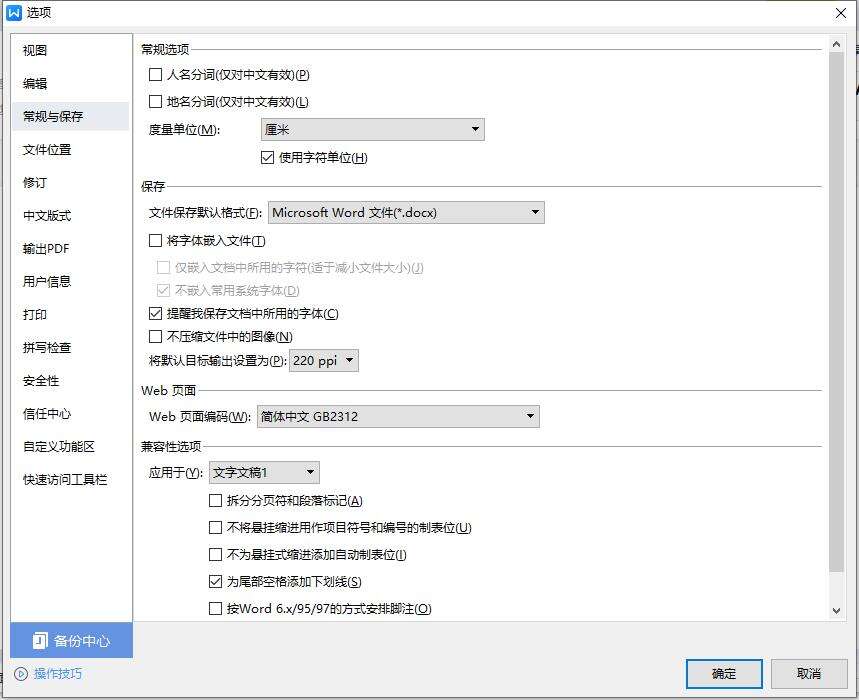Uncheck 为尾部空格添加下划线 checkbox
Screen dimensions: 859x700
pos(215,582)
